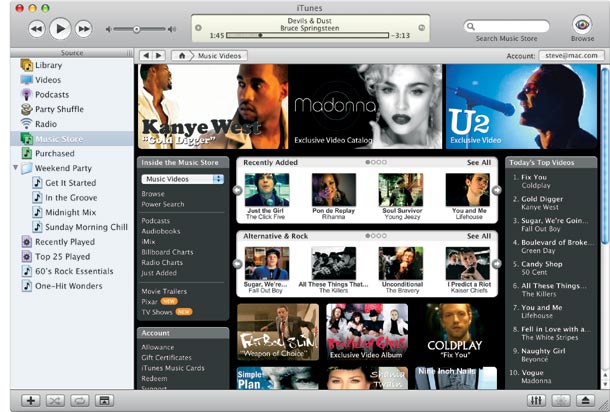610x412 pixels.
Task: Open TV Shows link
Action: (x=157, y=312)
